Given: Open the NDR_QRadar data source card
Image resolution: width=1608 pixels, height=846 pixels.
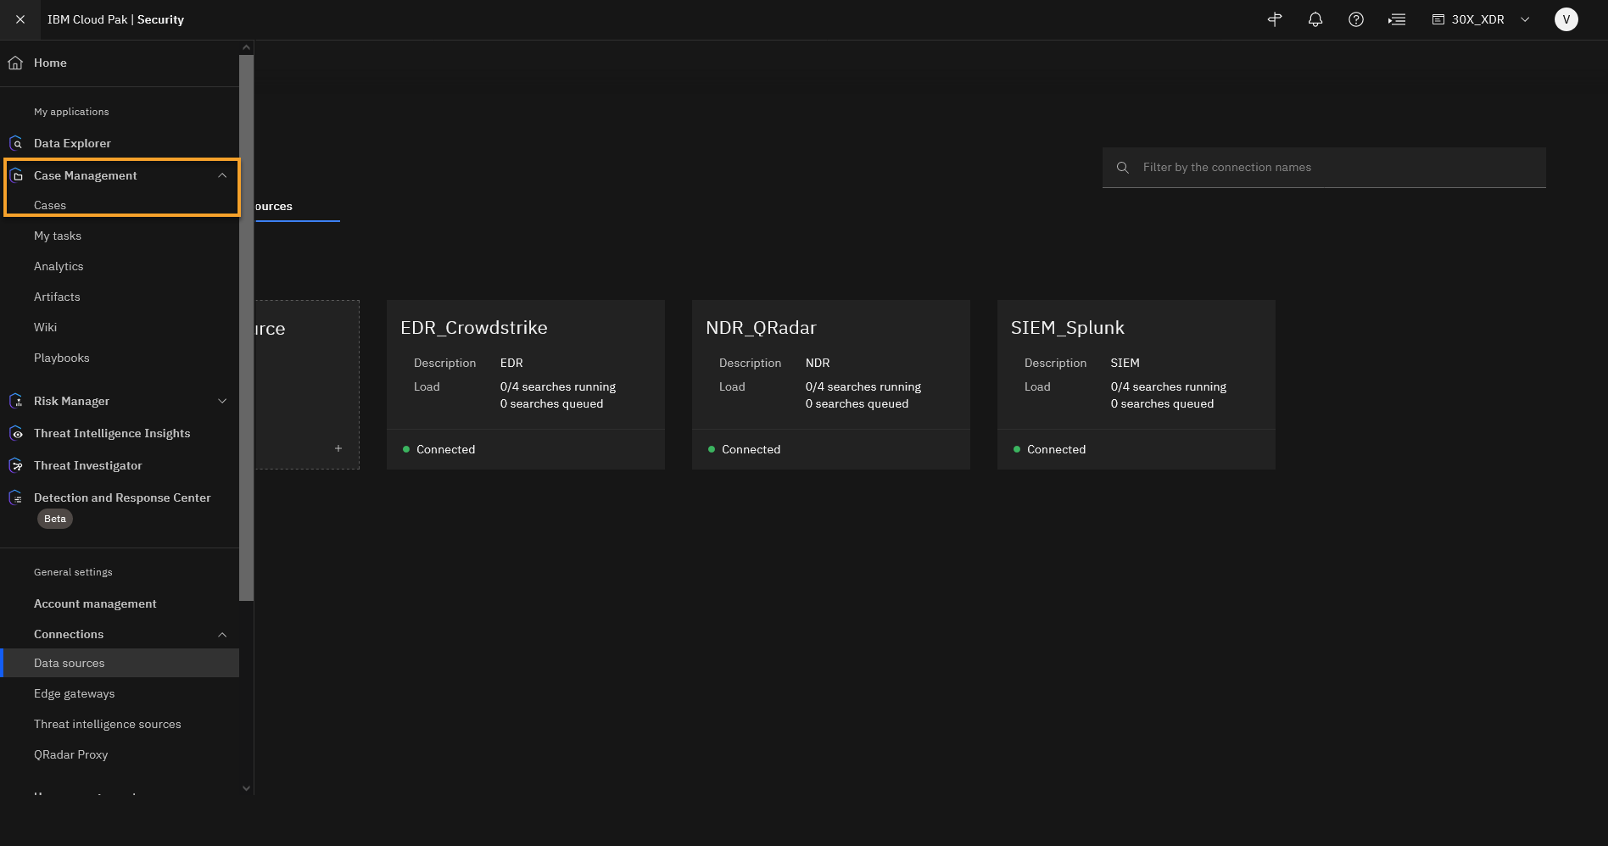Looking at the screenshot, I should [831, 384].
